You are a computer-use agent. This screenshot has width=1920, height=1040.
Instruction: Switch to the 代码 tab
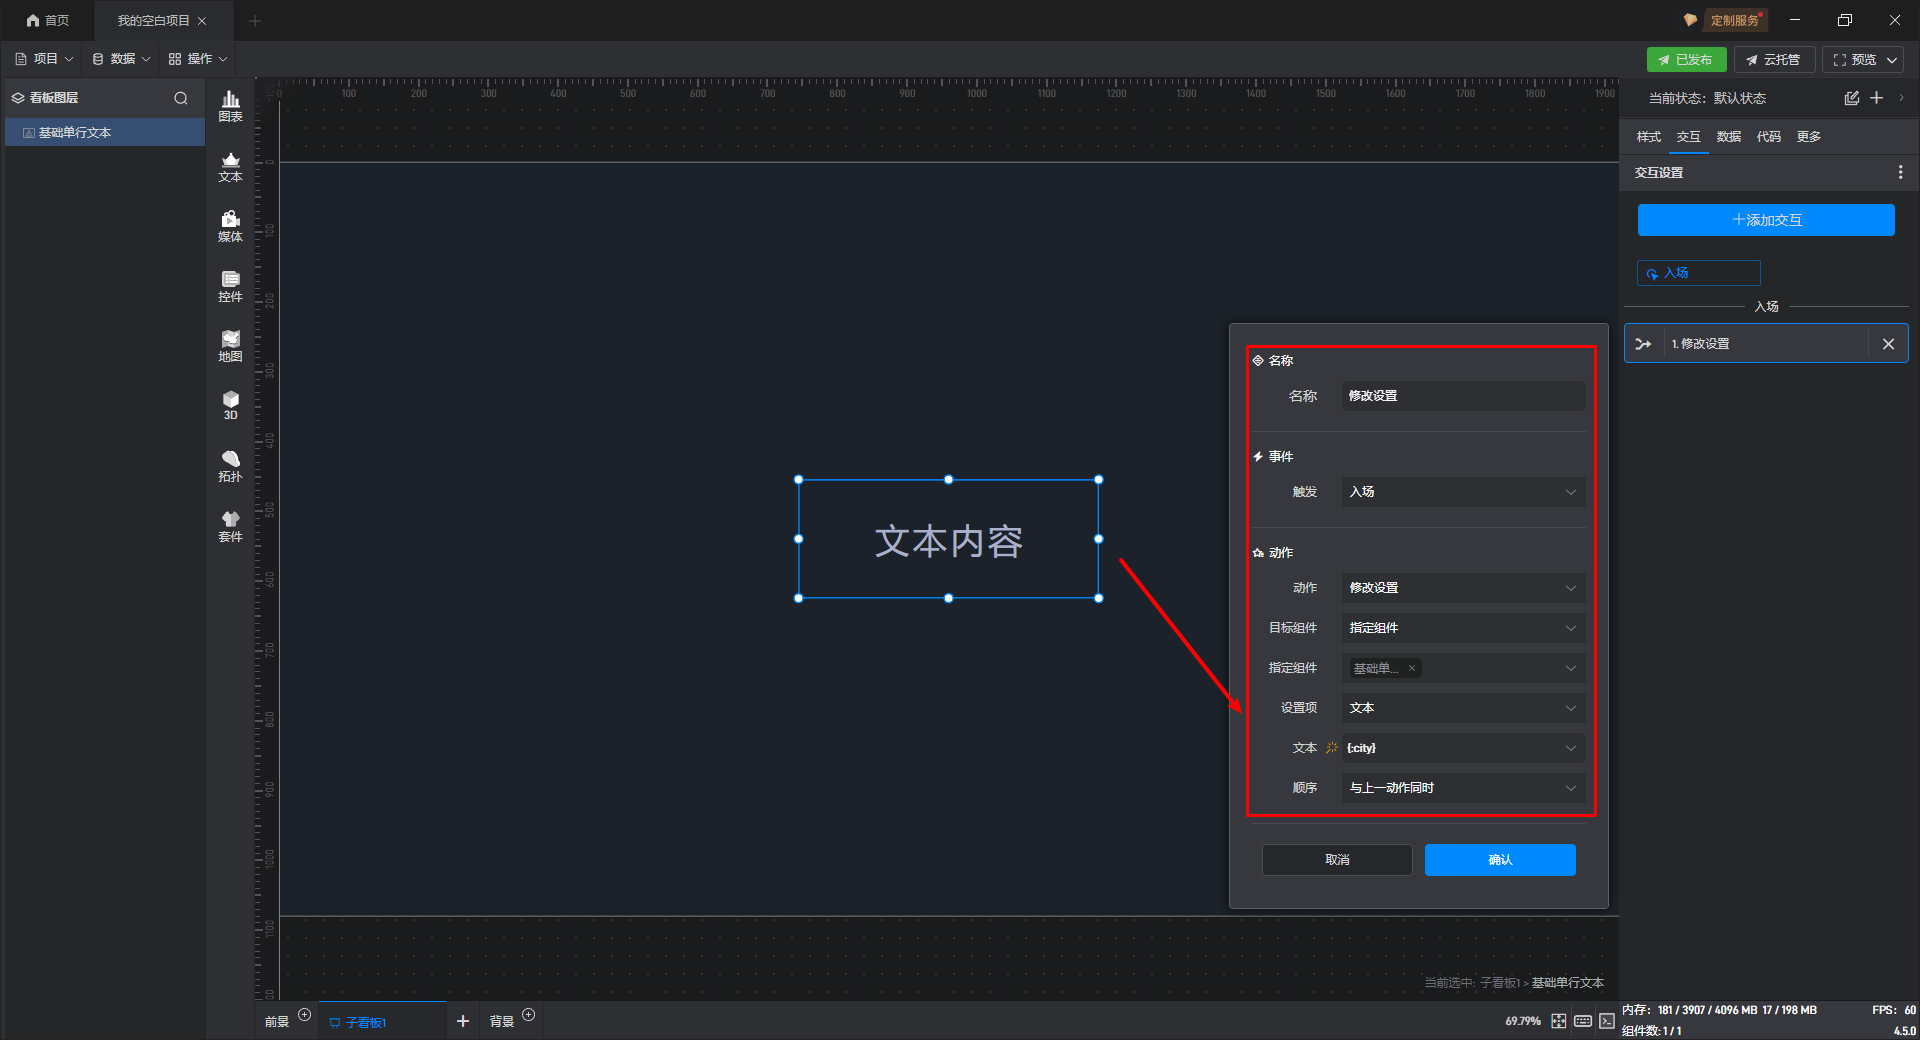click(1768, 137)
